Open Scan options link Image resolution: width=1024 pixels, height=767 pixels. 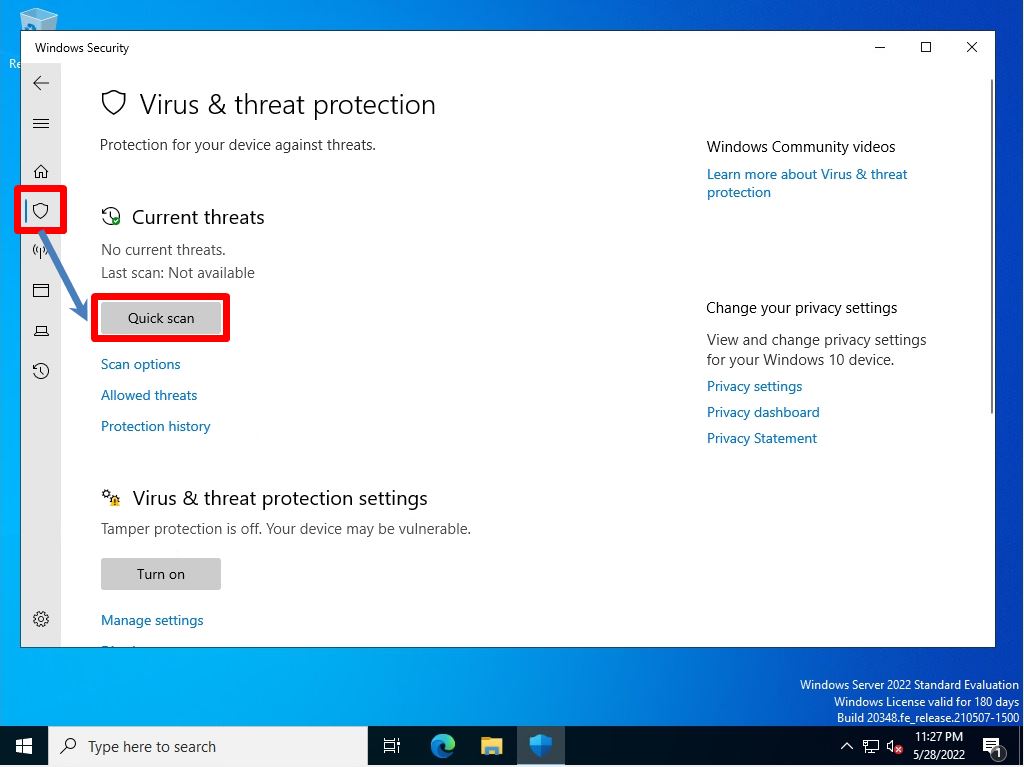140,365
